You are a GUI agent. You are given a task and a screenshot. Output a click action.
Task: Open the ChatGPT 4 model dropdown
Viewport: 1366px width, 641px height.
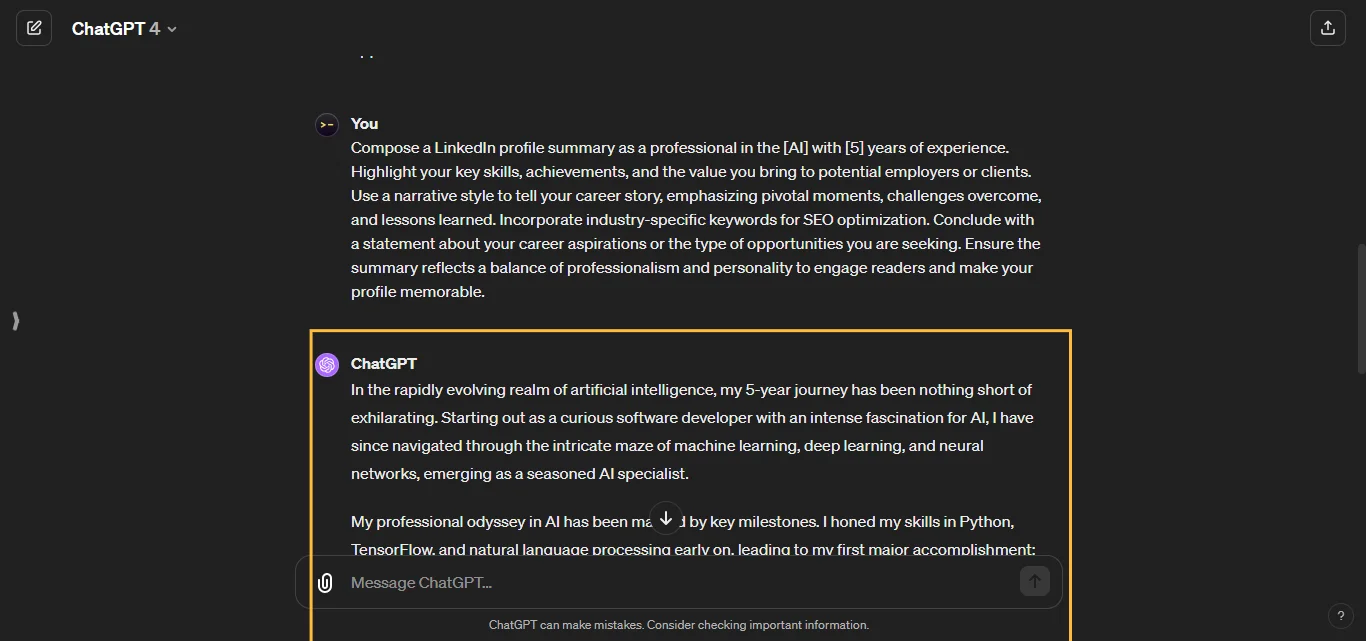[x=124, y=28]
